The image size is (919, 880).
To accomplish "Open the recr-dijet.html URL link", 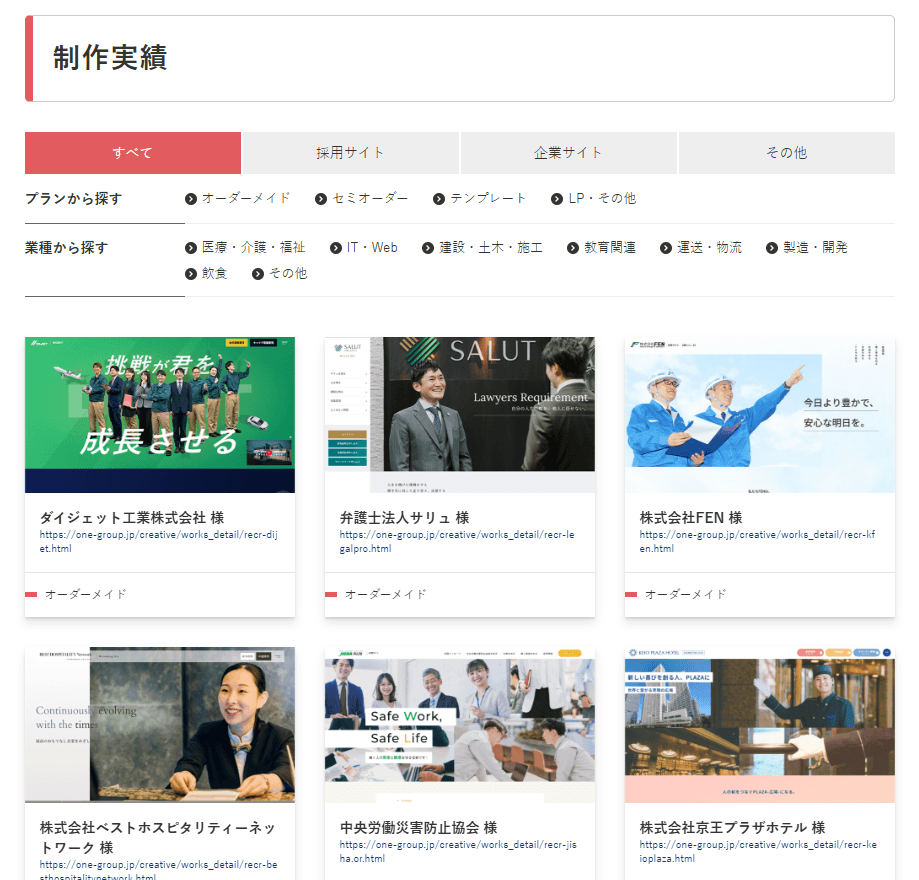I will (159, 542).
